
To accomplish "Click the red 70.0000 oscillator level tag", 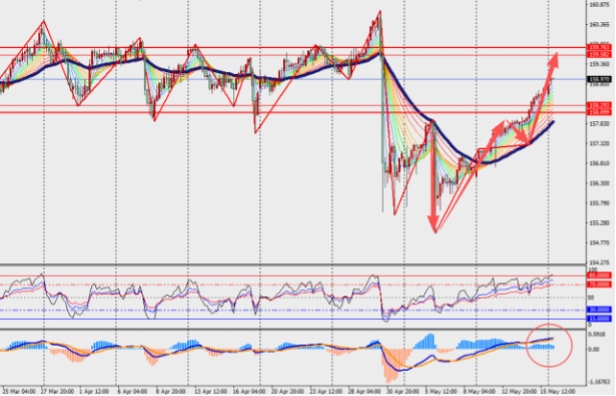I will tap(599, 284).
